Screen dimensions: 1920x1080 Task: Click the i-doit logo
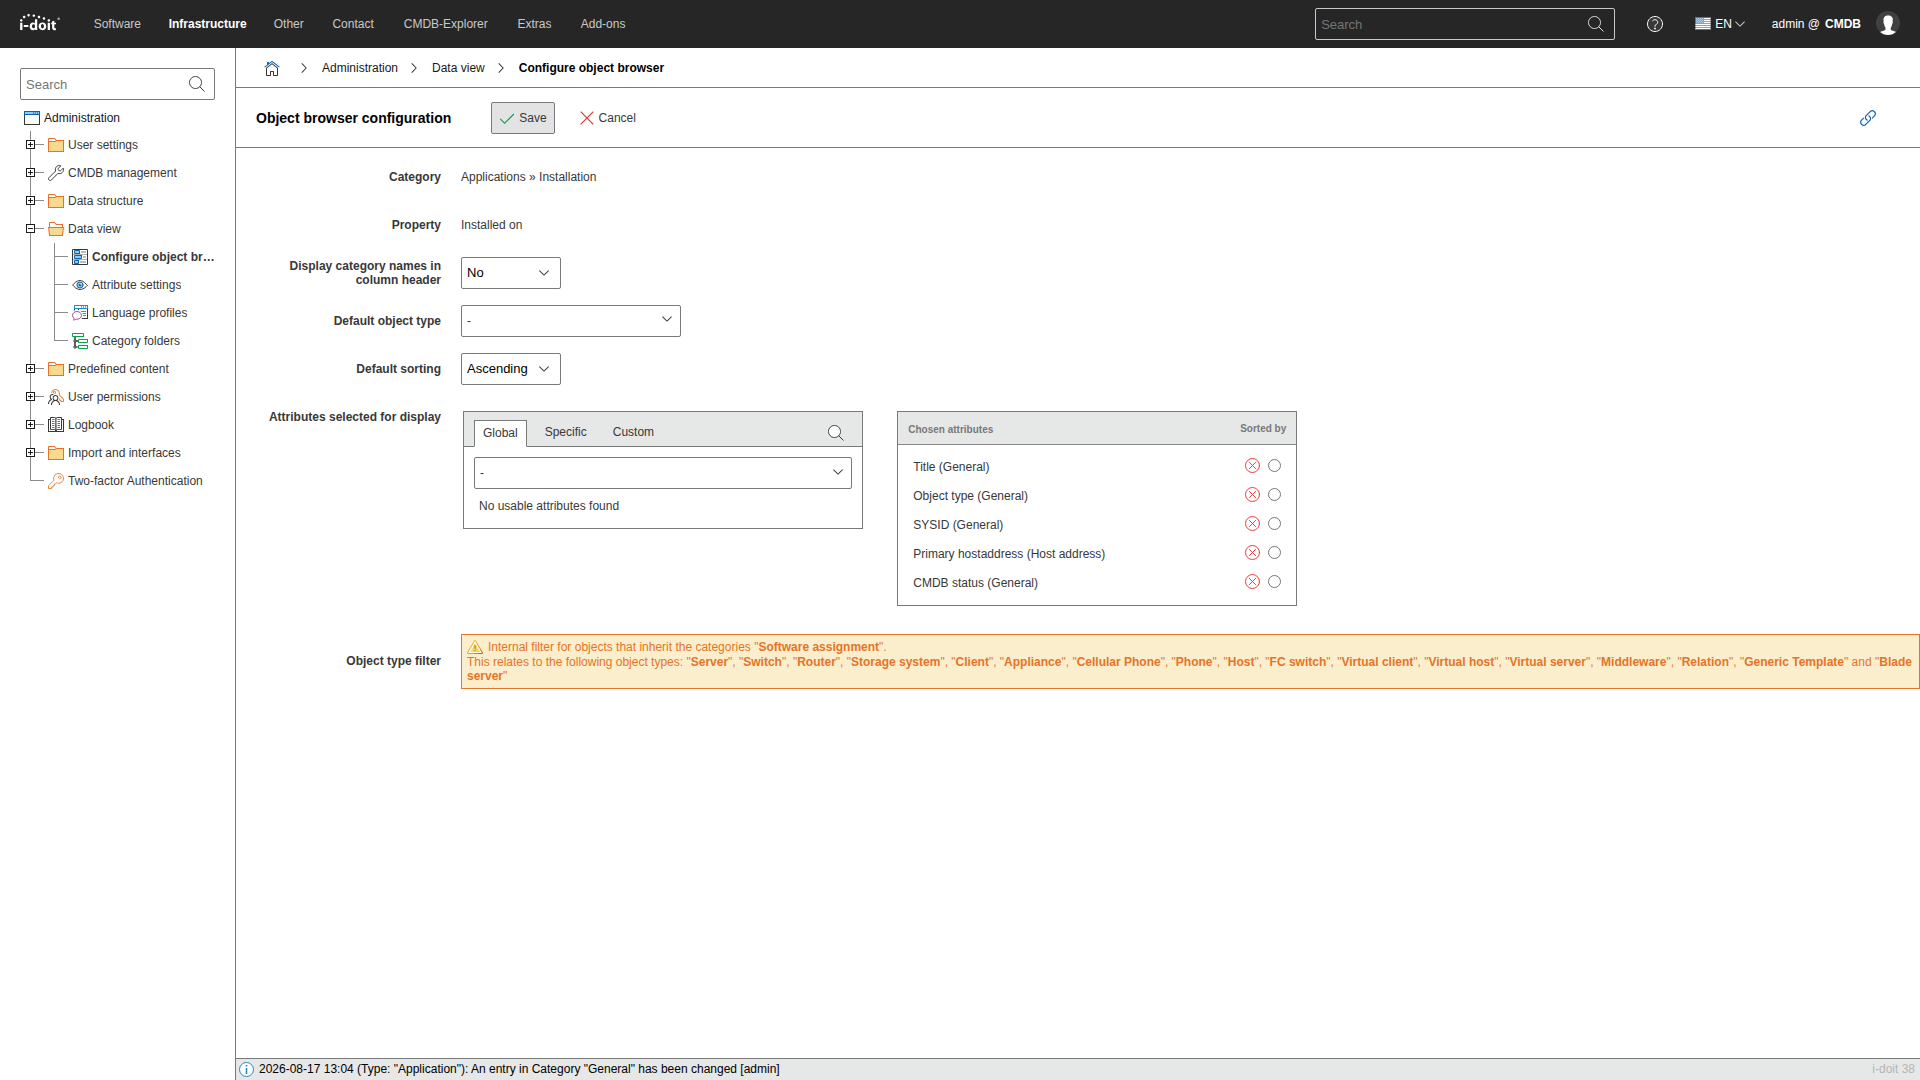click(x=39, y=23)
